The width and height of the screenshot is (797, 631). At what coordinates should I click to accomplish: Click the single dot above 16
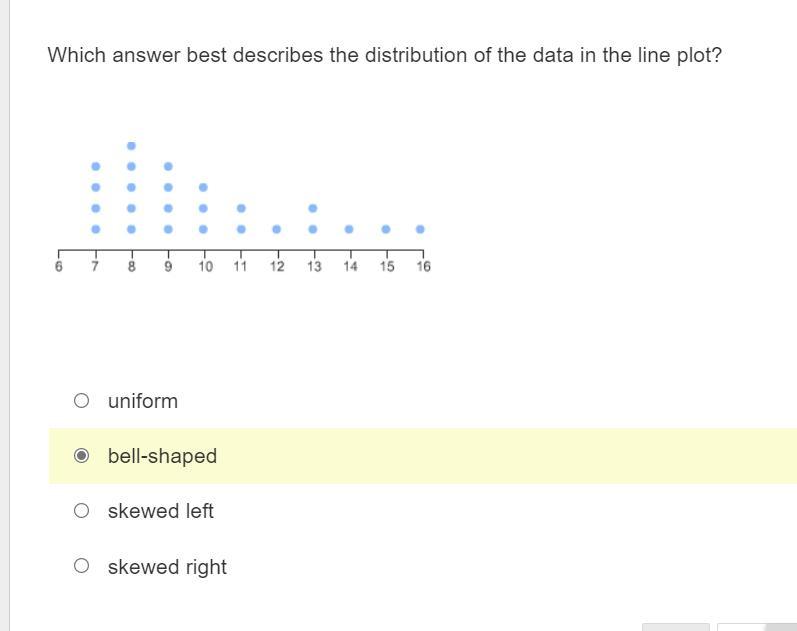[420, 229]
